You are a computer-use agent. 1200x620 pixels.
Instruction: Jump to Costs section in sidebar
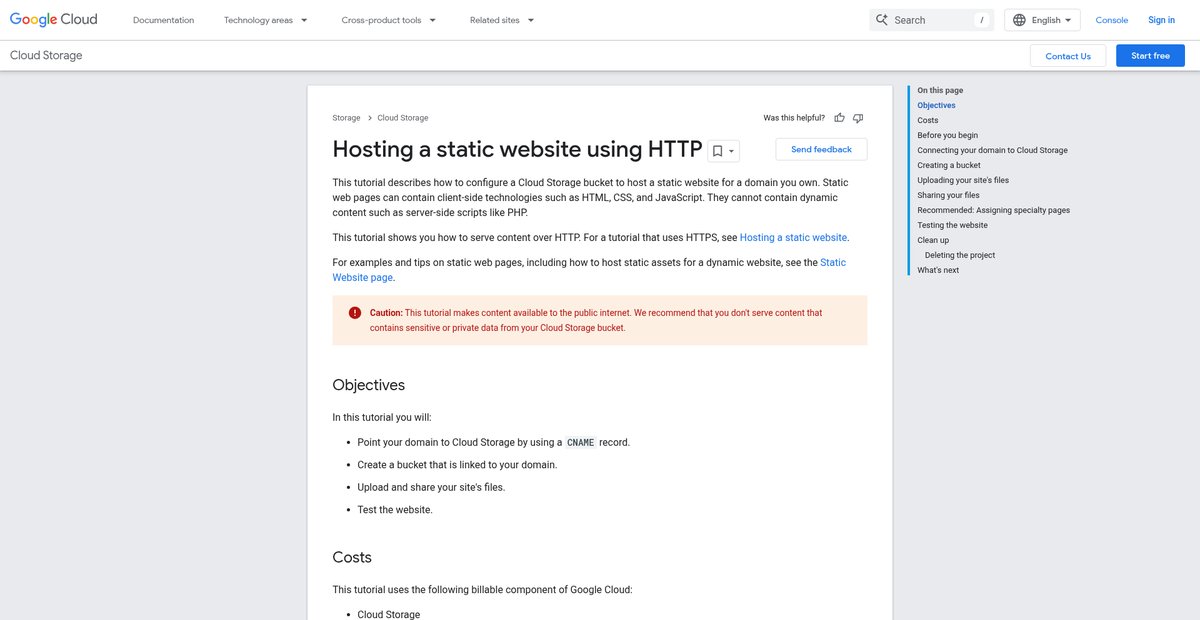coord(928,120)
